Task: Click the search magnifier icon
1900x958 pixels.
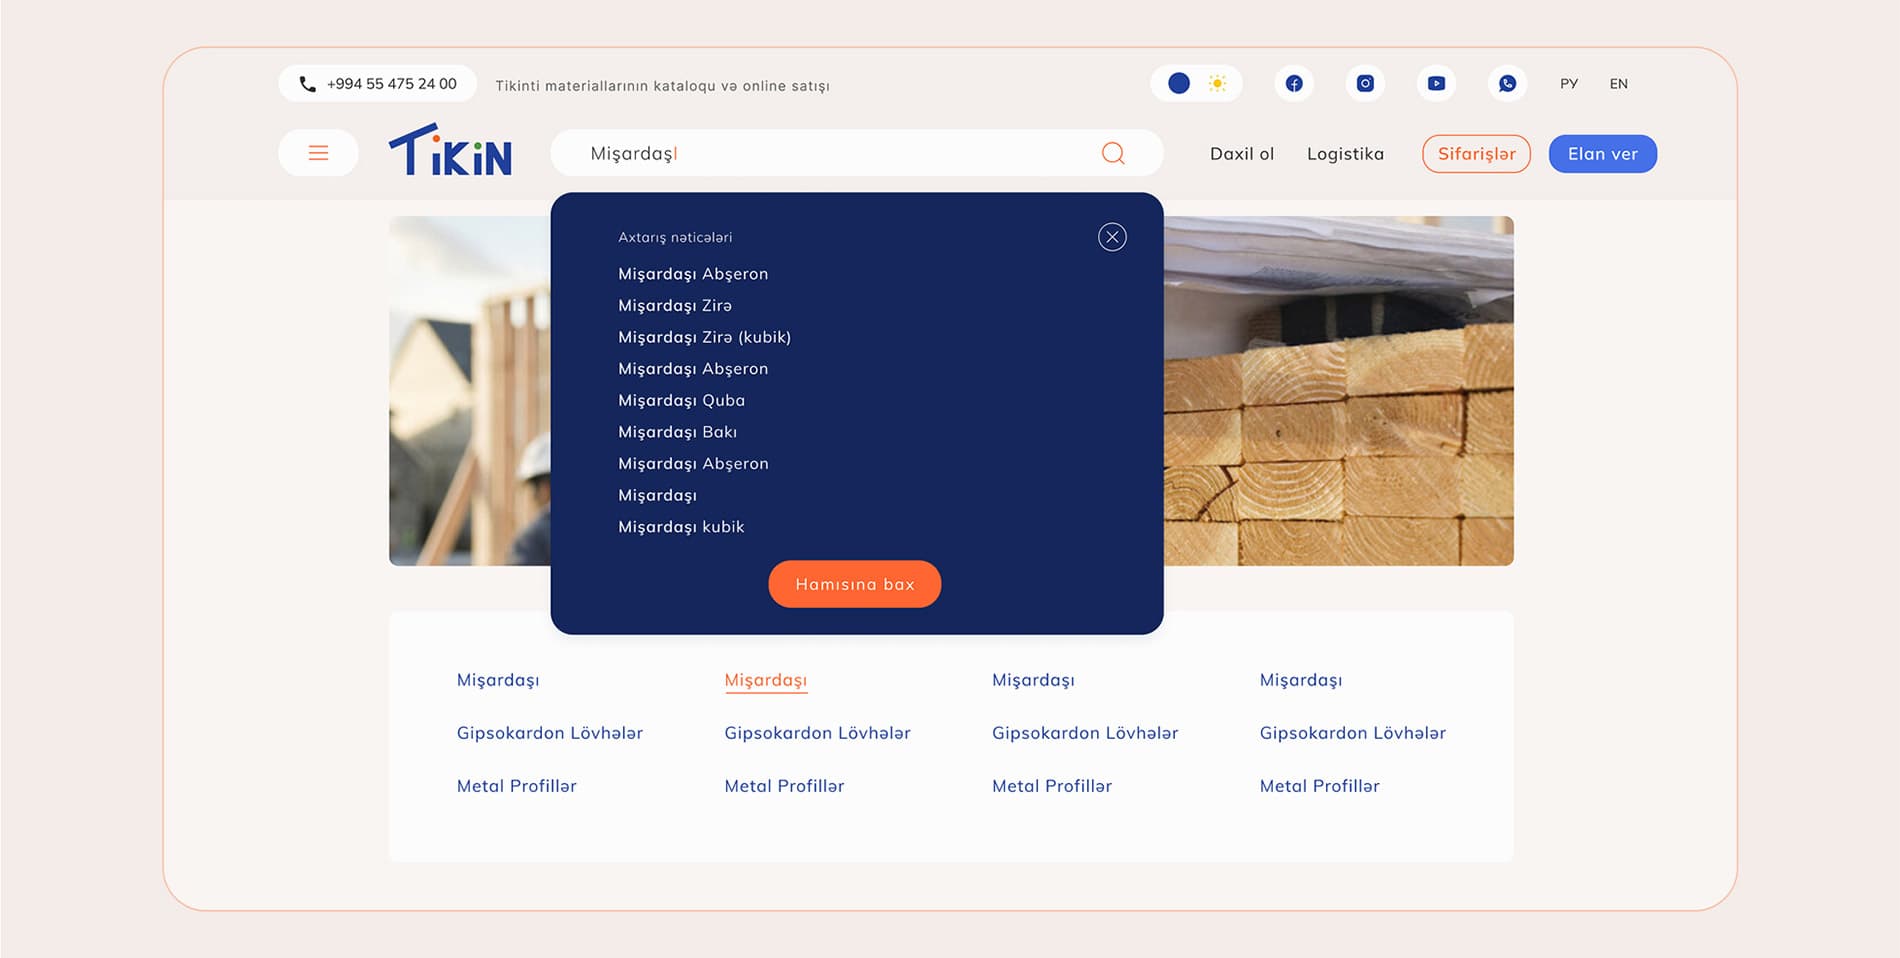Action: 1113,153
